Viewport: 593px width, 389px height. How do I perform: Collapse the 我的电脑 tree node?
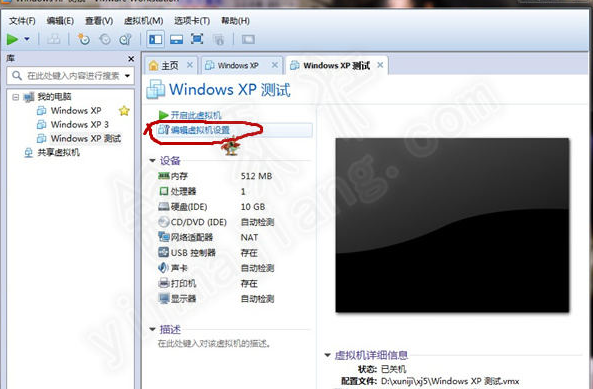point(16,97)
